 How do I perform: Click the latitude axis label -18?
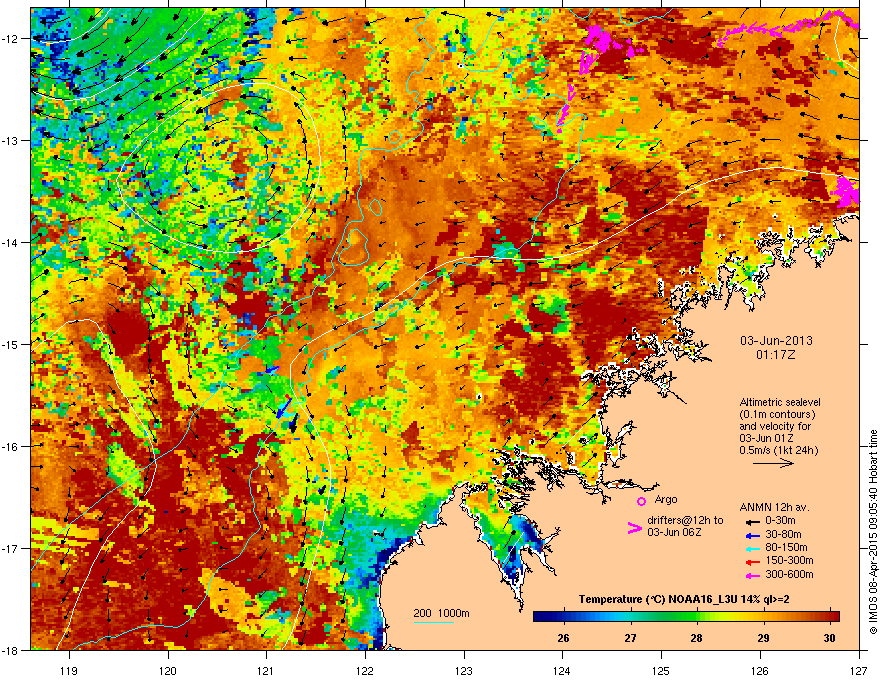click(11, 650)
